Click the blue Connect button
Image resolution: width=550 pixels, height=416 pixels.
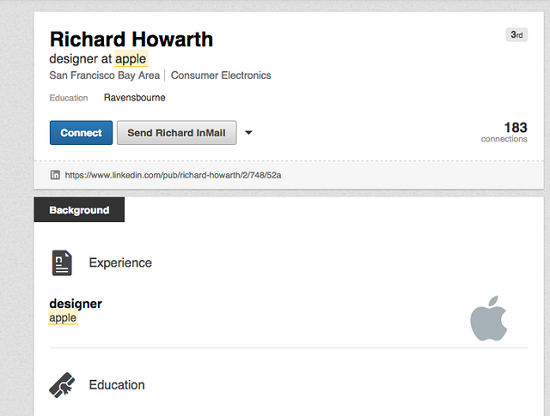81,133
